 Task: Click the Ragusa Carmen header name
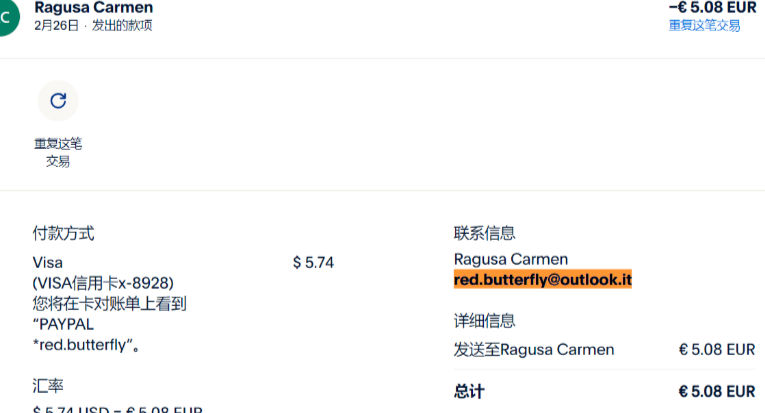[x=94, y=7]
